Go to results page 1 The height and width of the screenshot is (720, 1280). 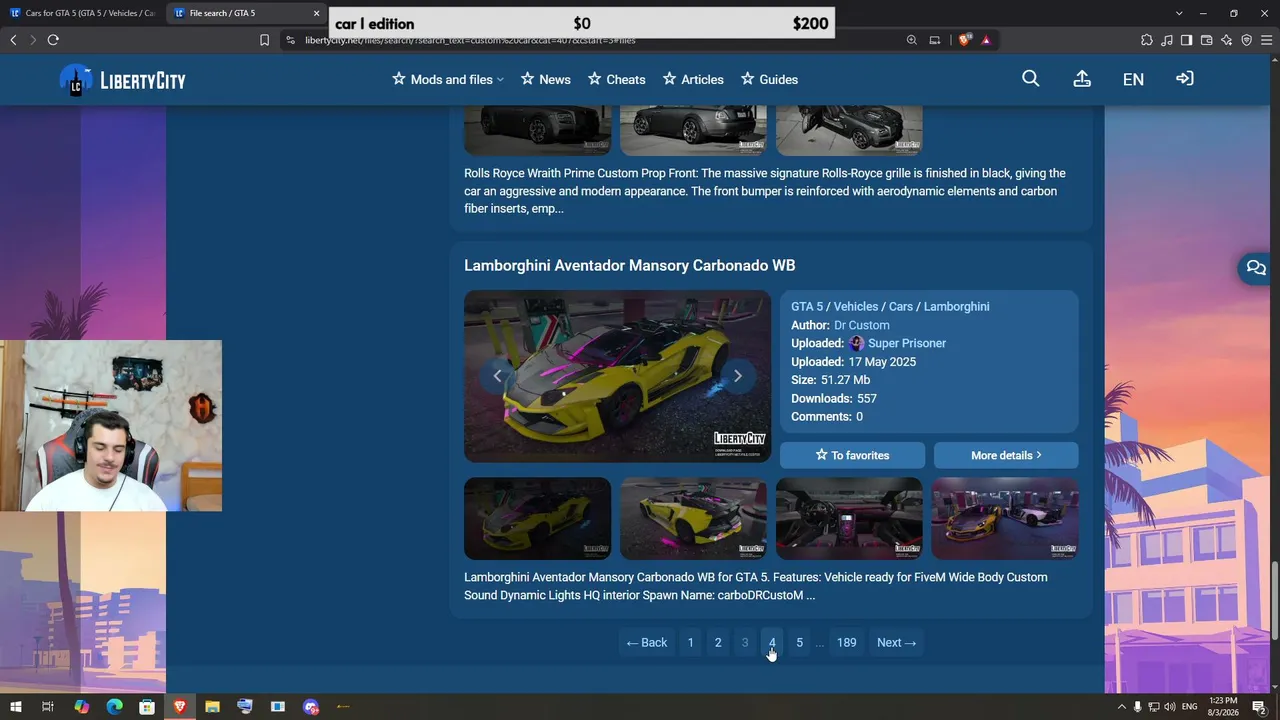coord(690,643)
